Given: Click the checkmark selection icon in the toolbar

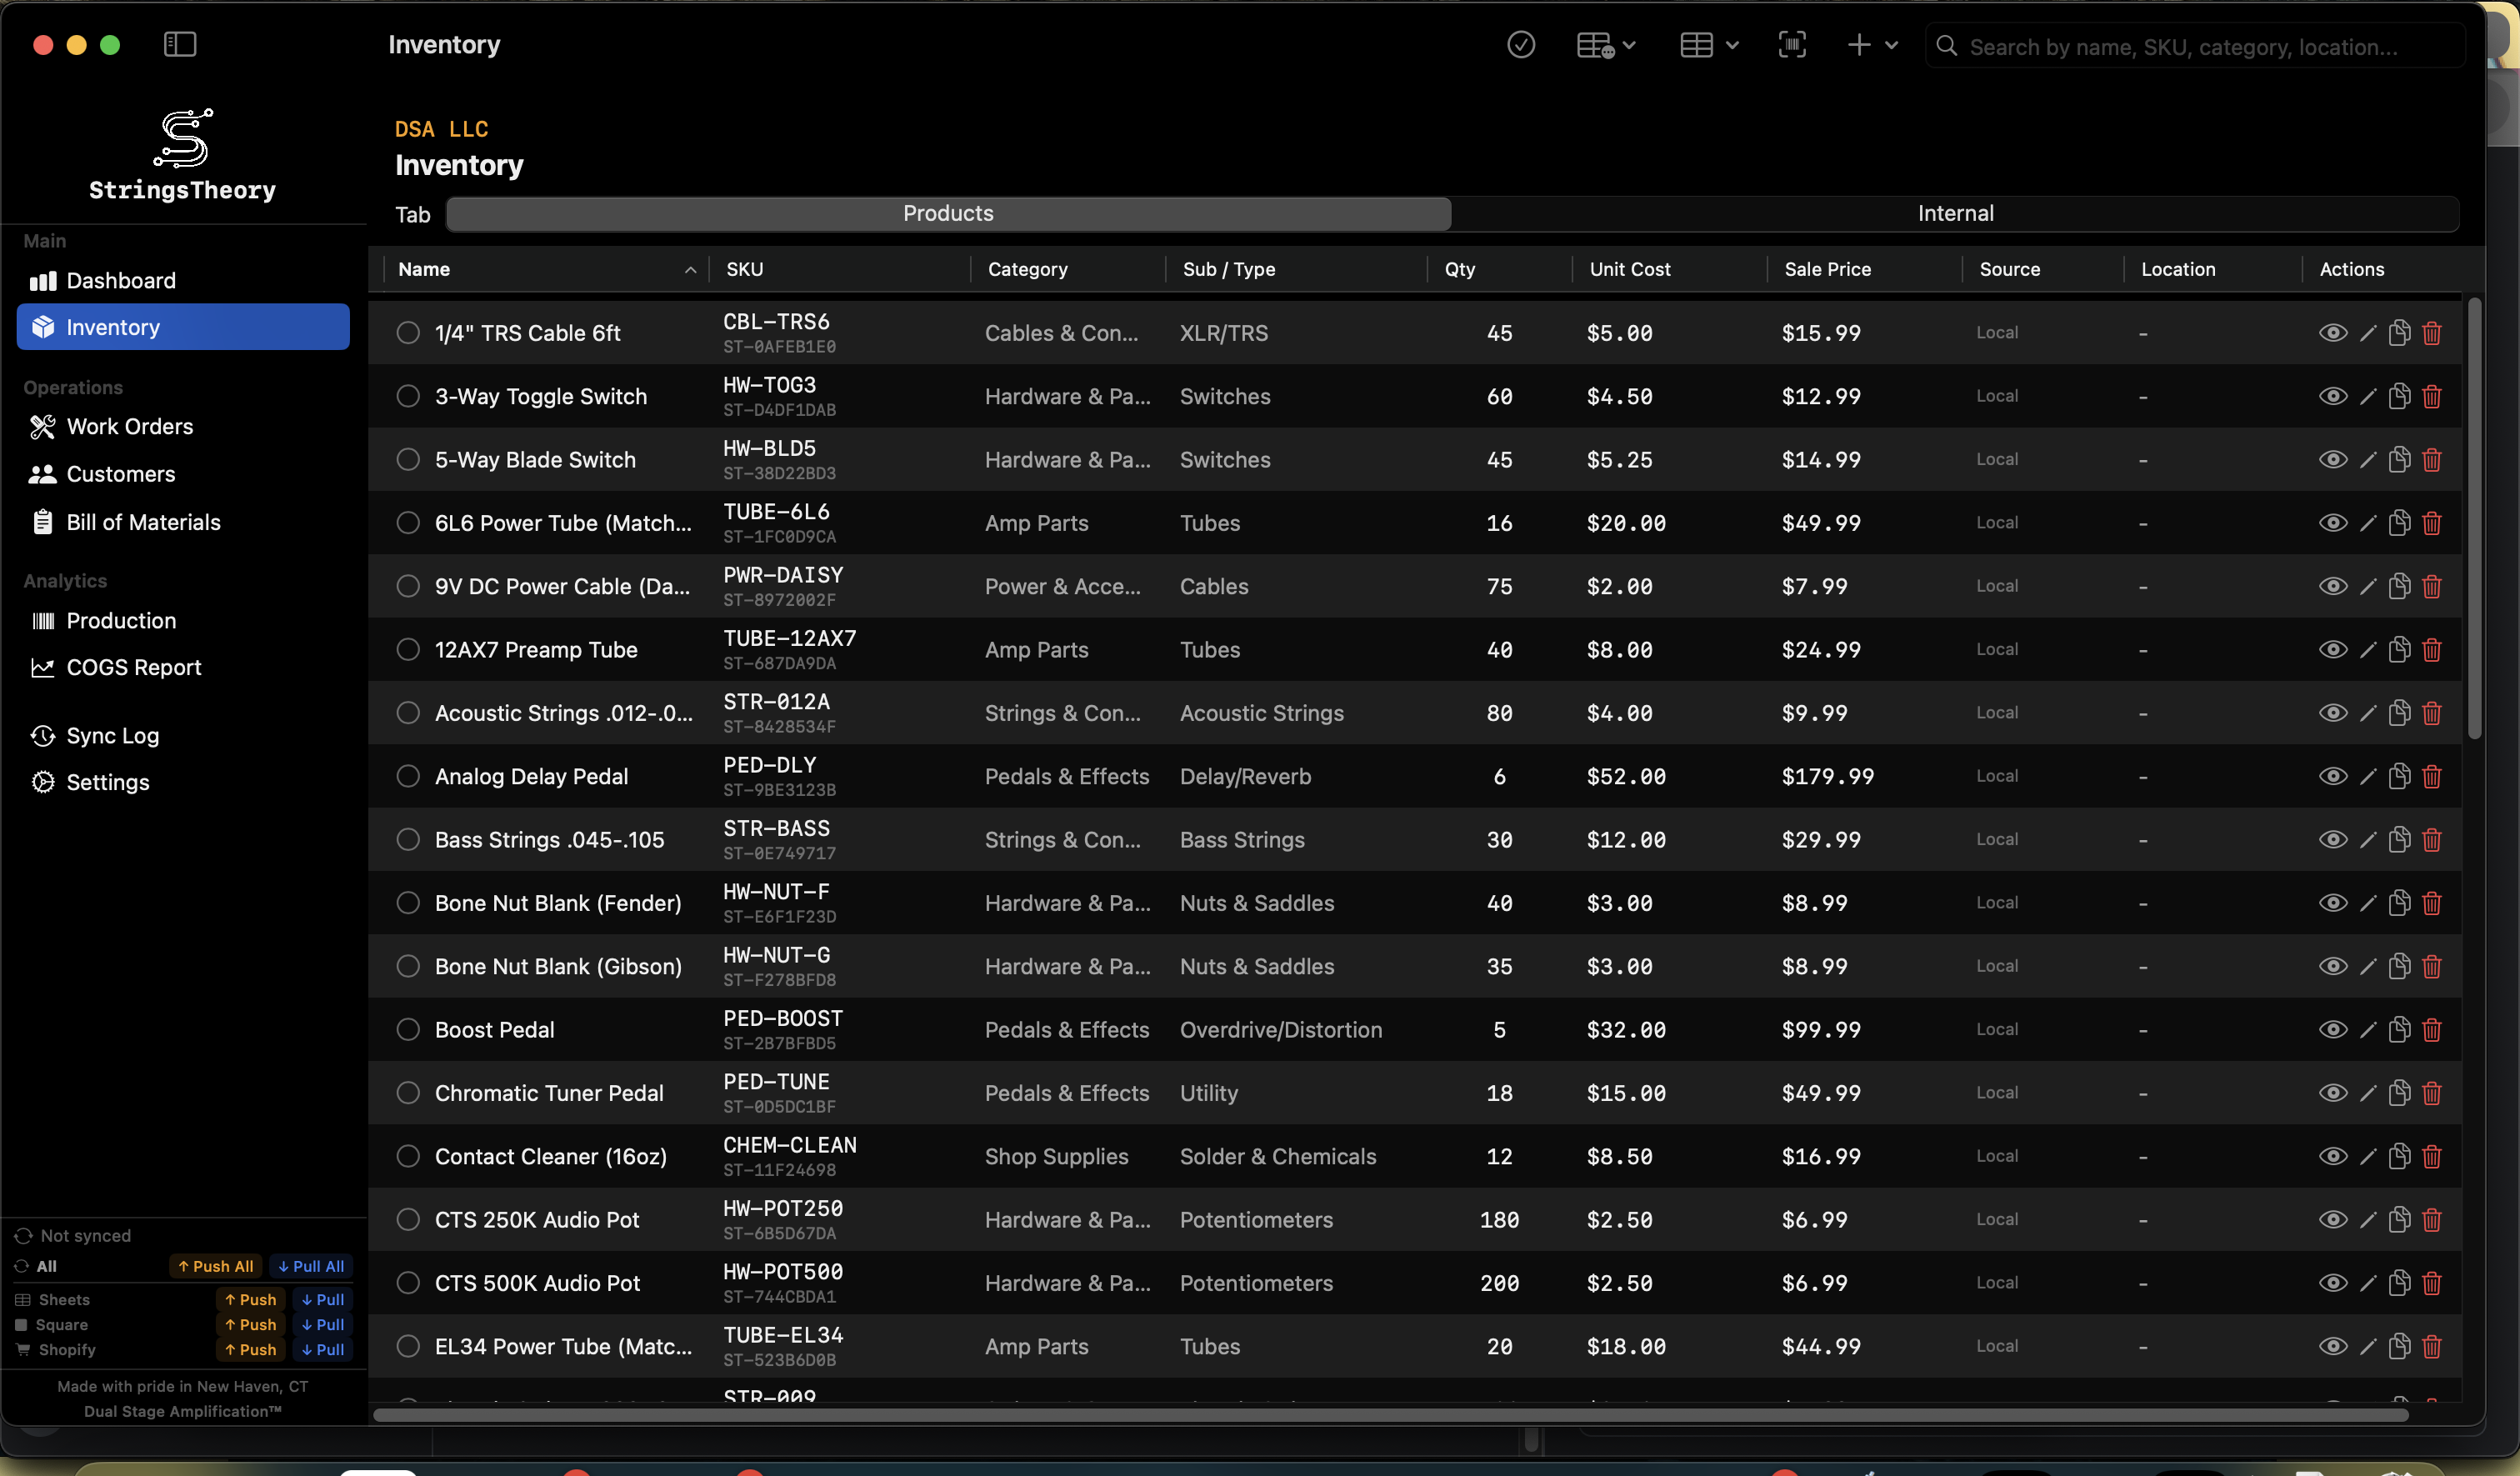Looking at the screenshot, I should (x=1521, y=45).
